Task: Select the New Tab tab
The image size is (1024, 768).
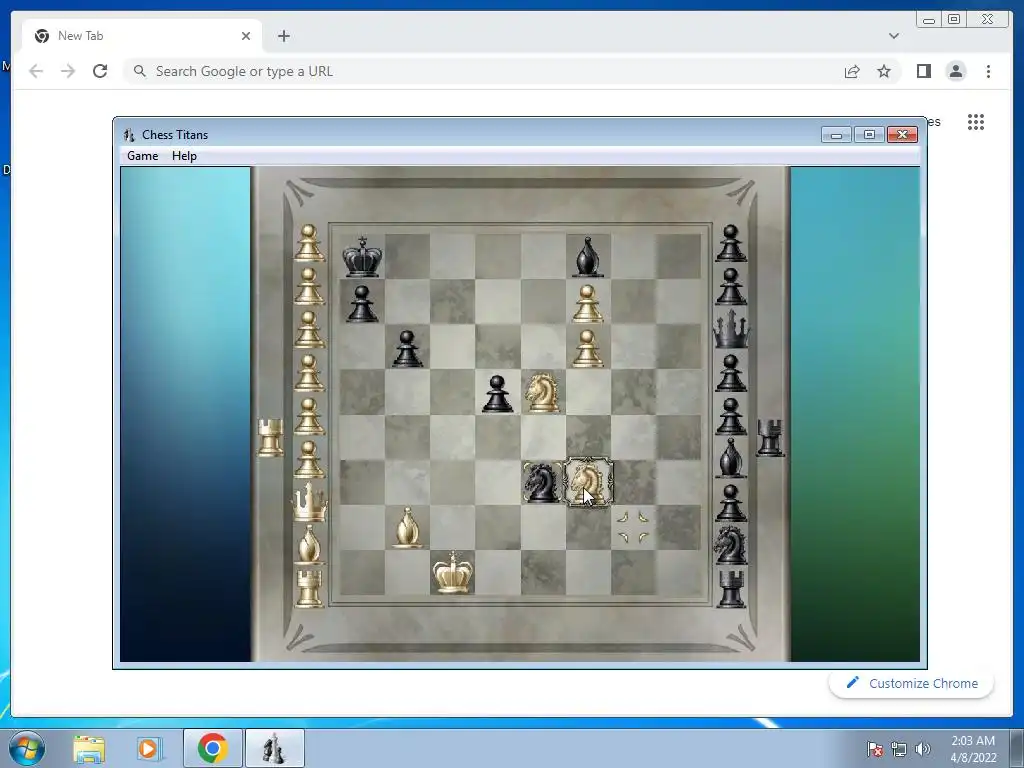Action: tap(142, 36)
